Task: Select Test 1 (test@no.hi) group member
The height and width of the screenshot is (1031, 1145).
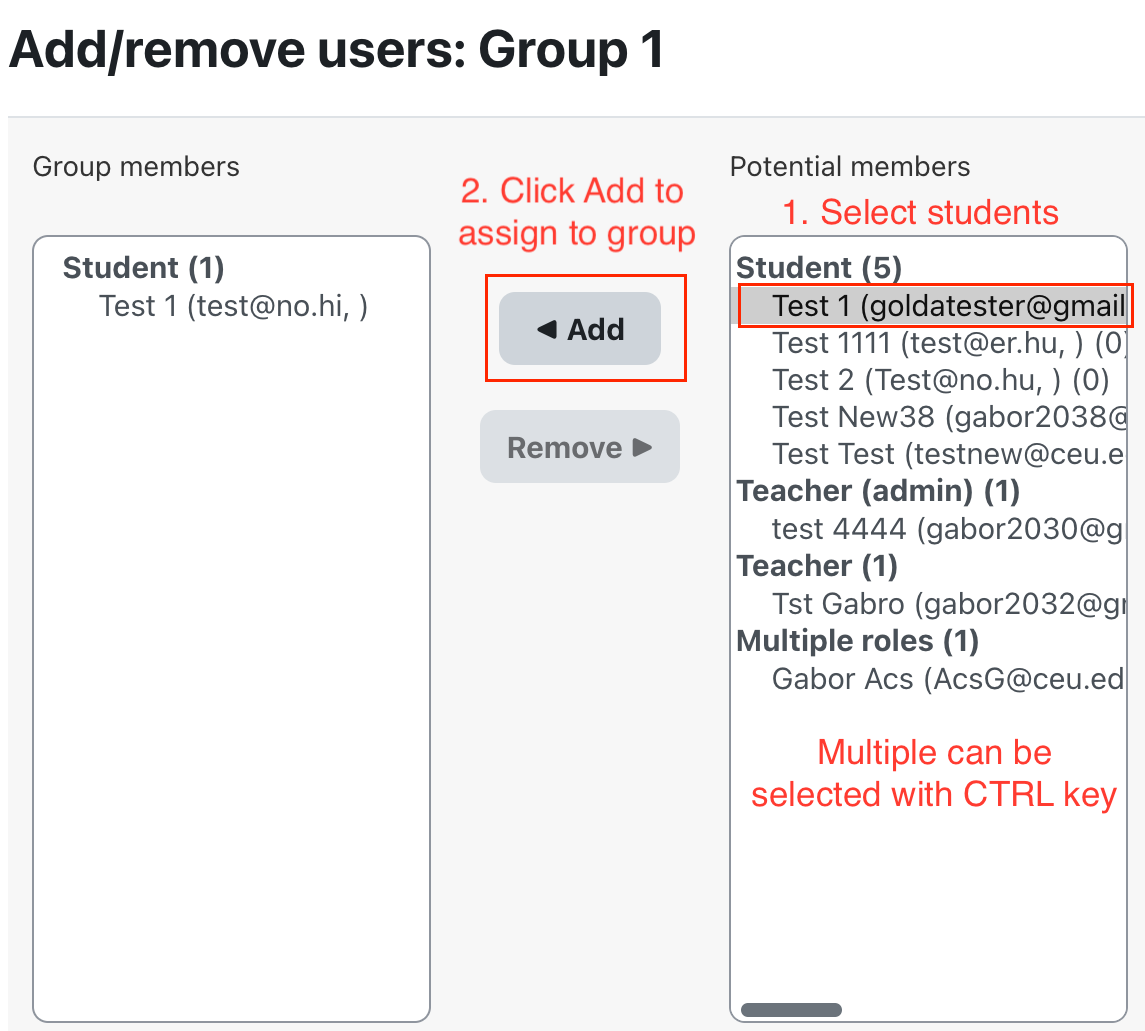Action: tap(233, 306)
